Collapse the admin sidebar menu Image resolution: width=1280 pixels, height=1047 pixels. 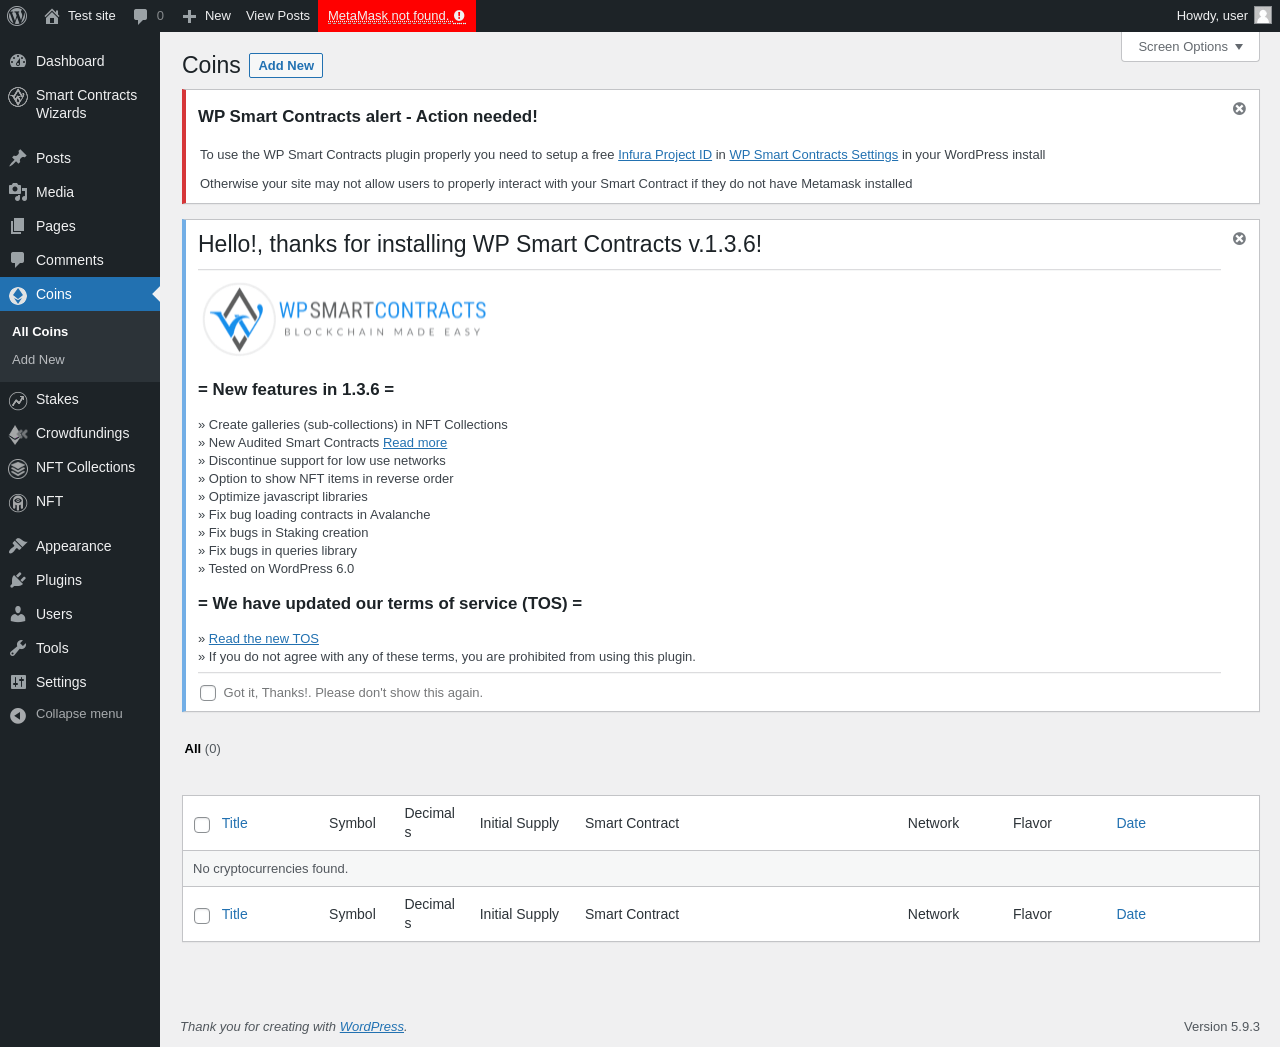(x=80, y=714)
